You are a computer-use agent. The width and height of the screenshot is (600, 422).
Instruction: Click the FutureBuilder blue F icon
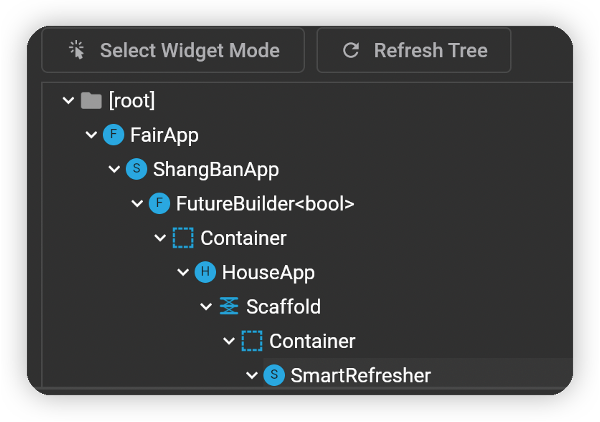click(160, 204)
